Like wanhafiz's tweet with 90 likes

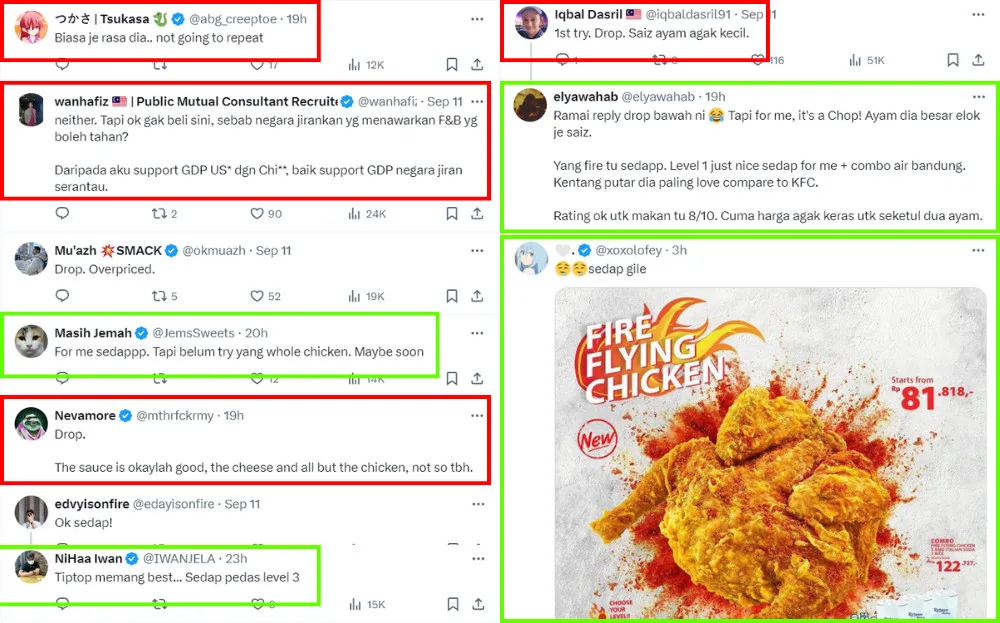click(x=257, y=213)
